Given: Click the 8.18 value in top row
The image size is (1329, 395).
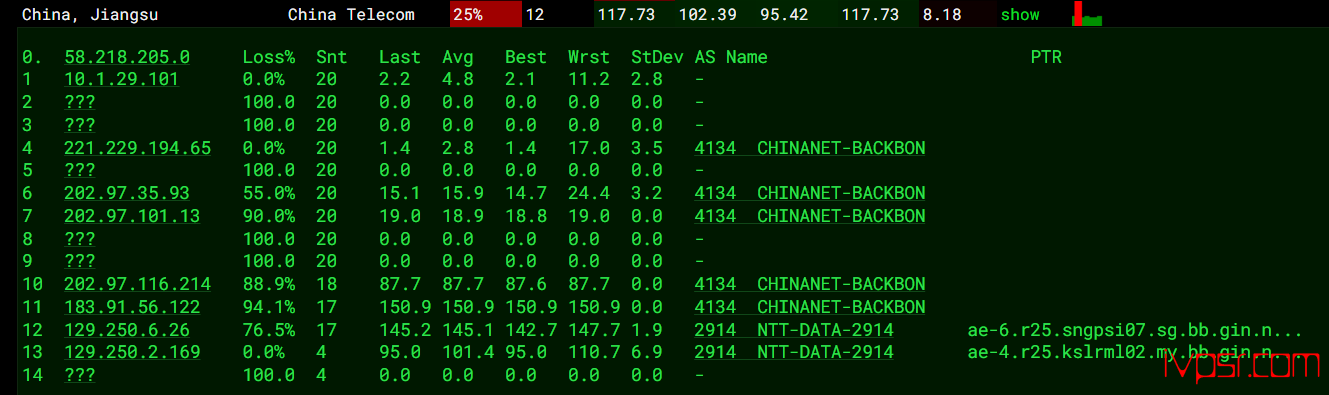Looking at the screenshot, I should click(942, 15).
